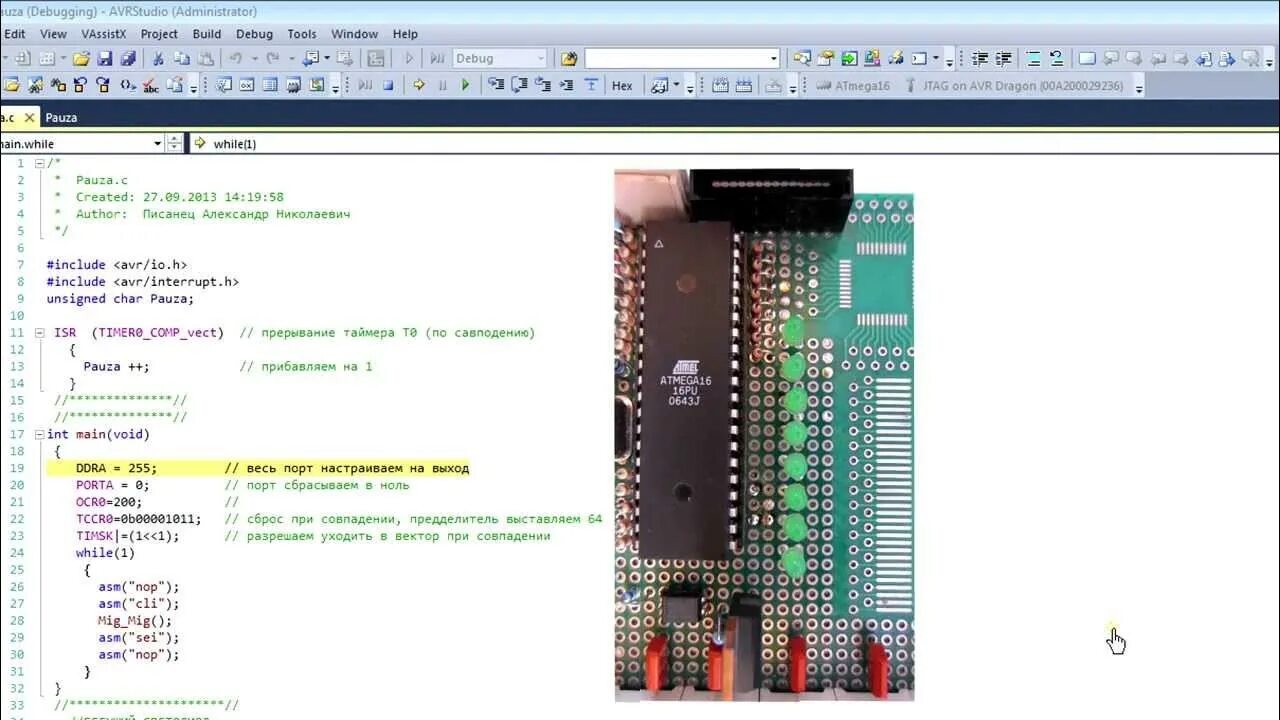
Task: Click the comment out lines icon
Action: point(1034,58)
